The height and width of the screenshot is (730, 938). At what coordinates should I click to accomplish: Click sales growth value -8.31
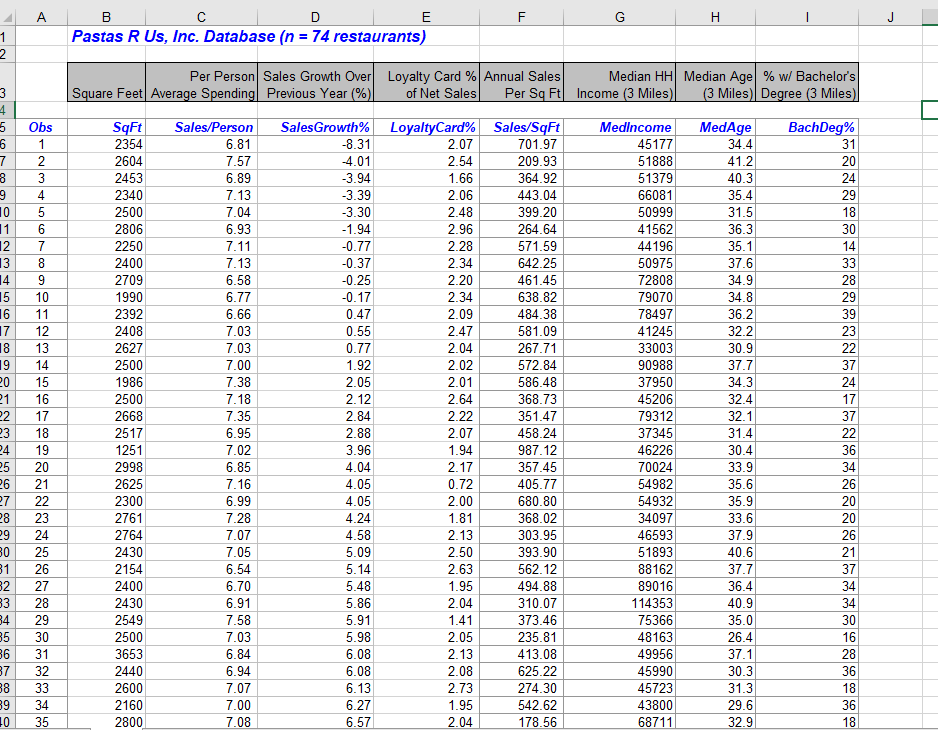(x=315, y=144)
